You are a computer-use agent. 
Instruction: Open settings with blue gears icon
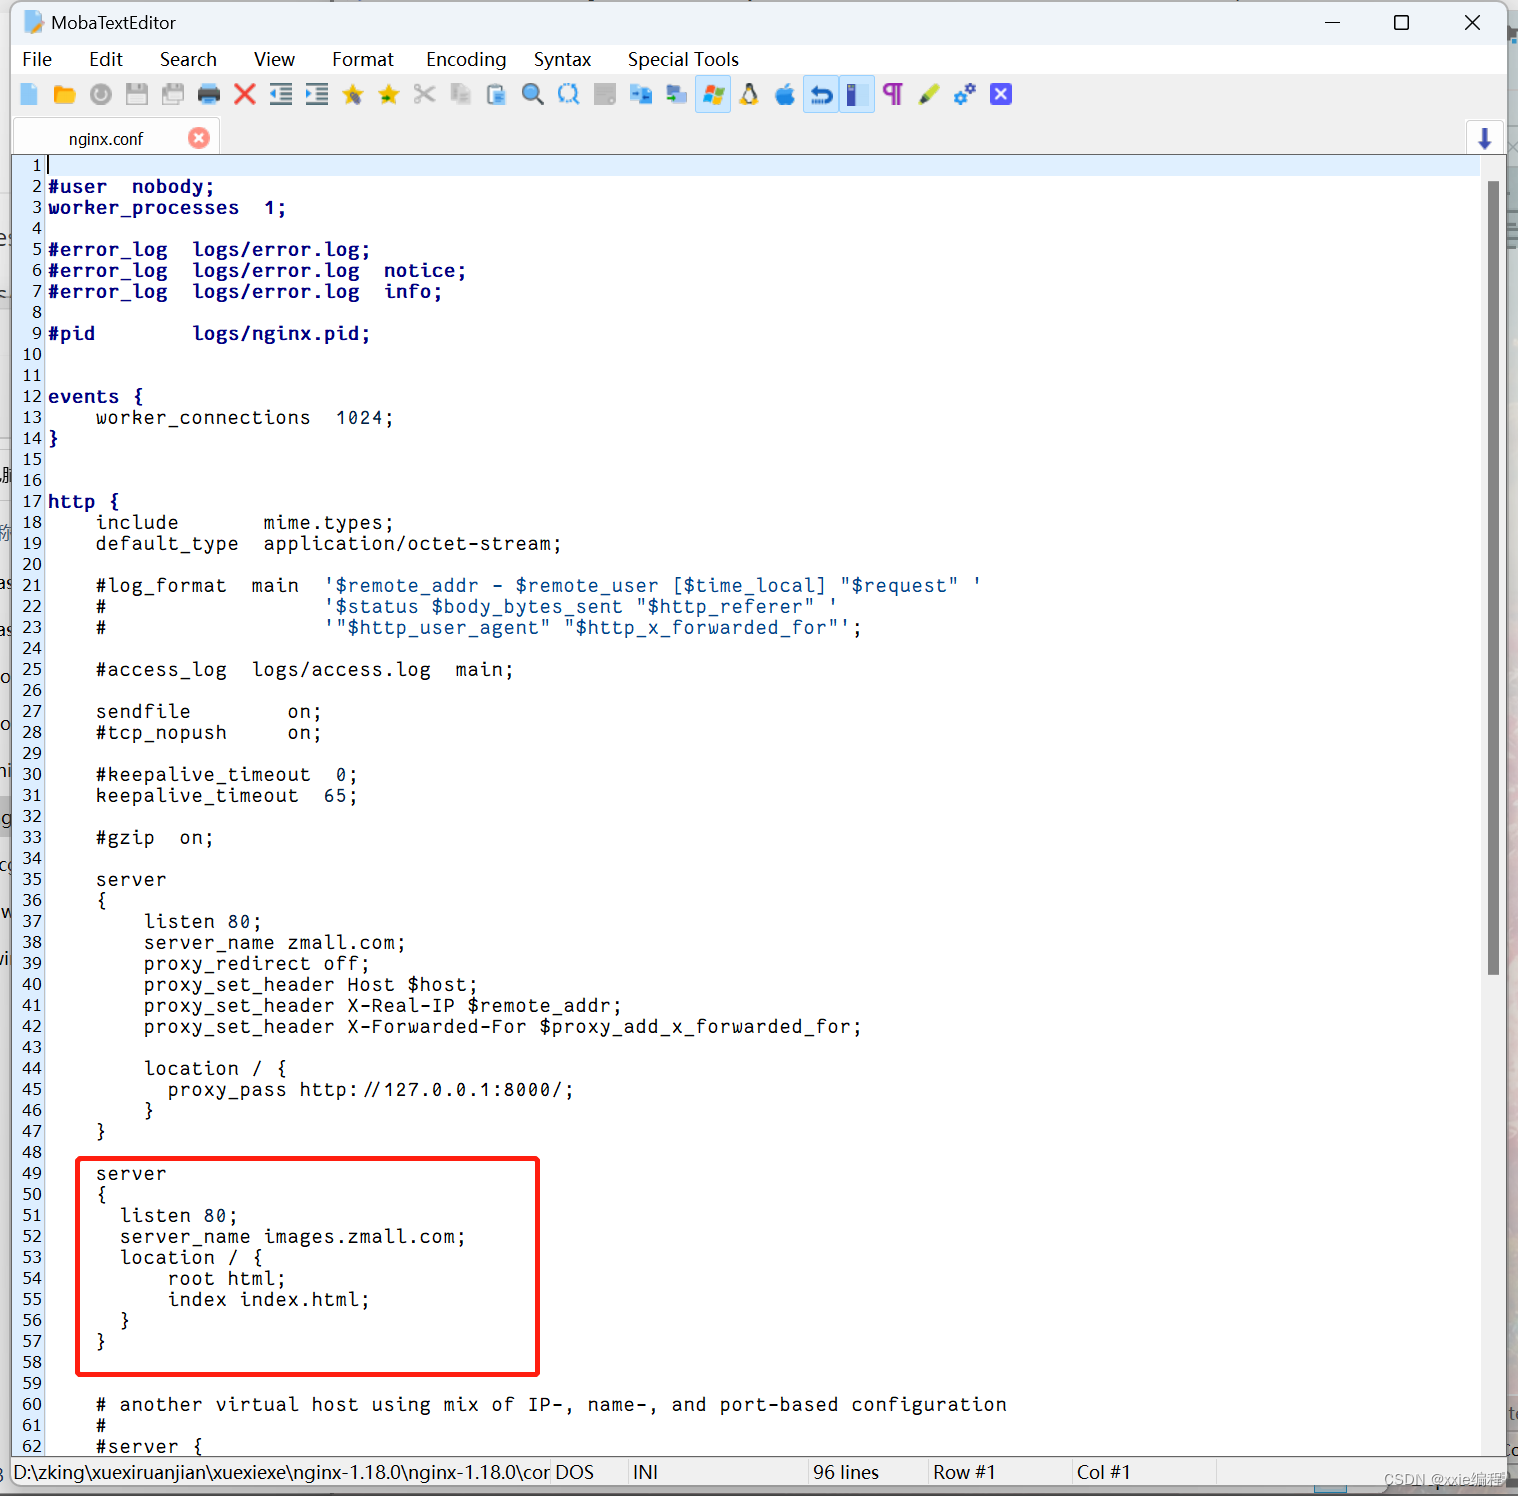click(965, 95)
